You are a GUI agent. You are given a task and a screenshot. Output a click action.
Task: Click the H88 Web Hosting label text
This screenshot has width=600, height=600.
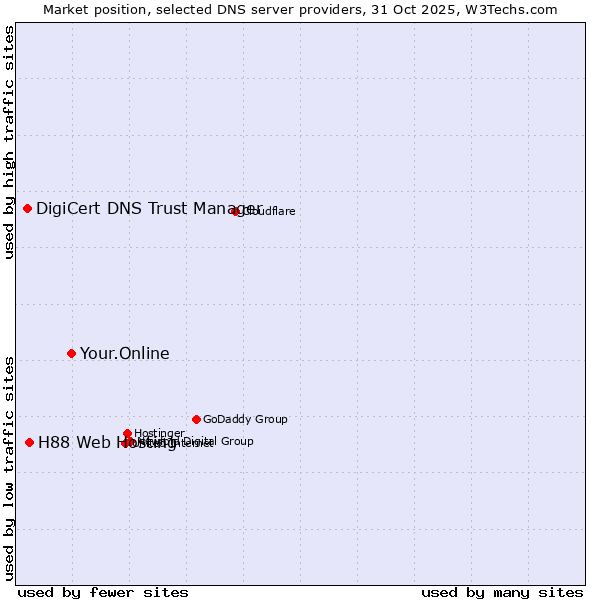(80, 443)
